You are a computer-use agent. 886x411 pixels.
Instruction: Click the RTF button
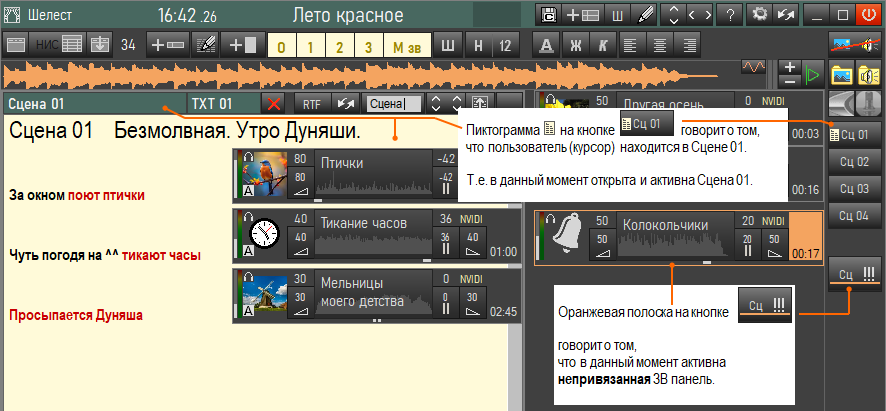tap(312, 104)
